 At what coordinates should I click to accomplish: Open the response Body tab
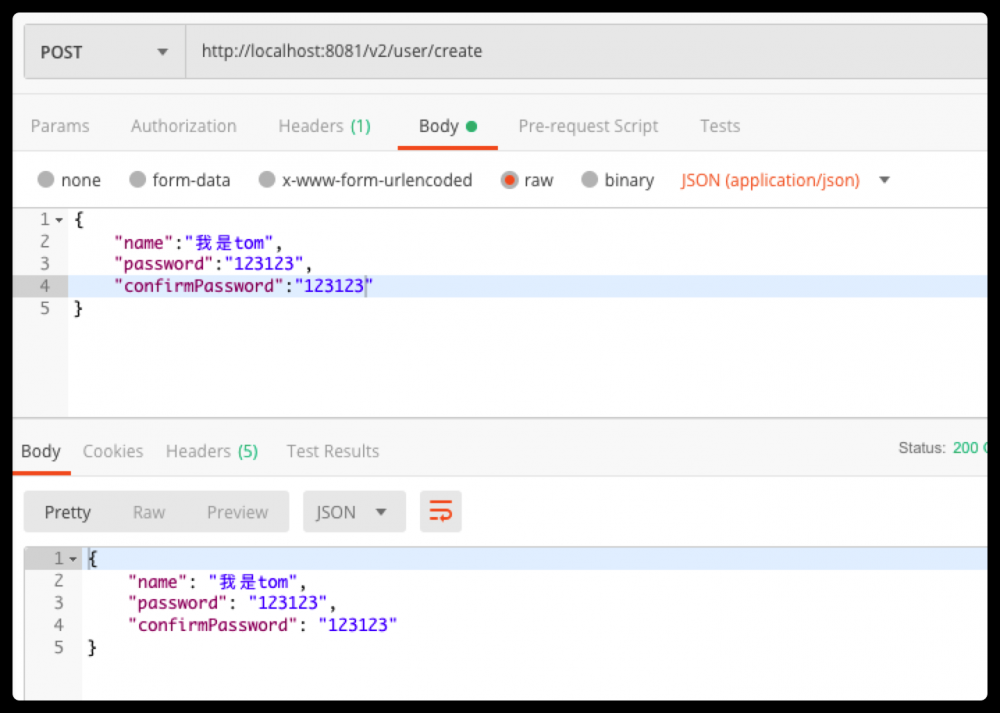pos(41,452)
